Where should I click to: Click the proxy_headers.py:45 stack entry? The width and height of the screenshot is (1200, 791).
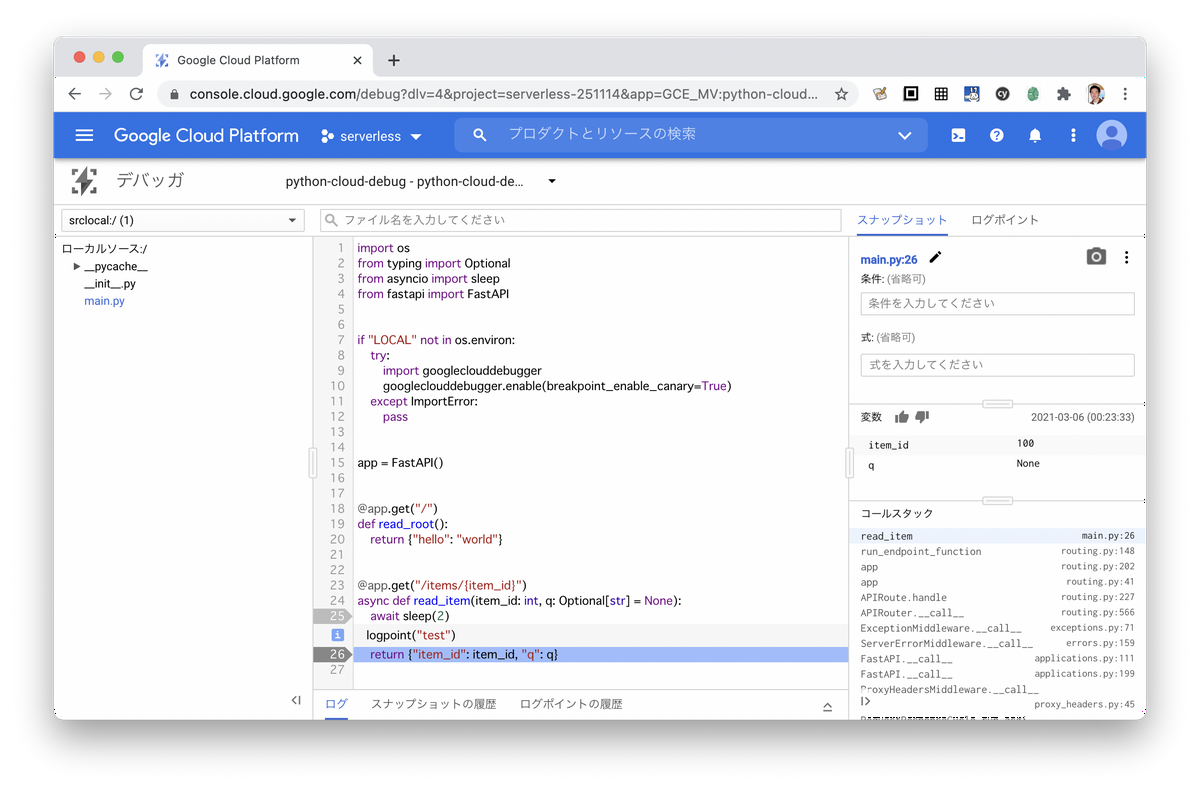coord(1084,705)
